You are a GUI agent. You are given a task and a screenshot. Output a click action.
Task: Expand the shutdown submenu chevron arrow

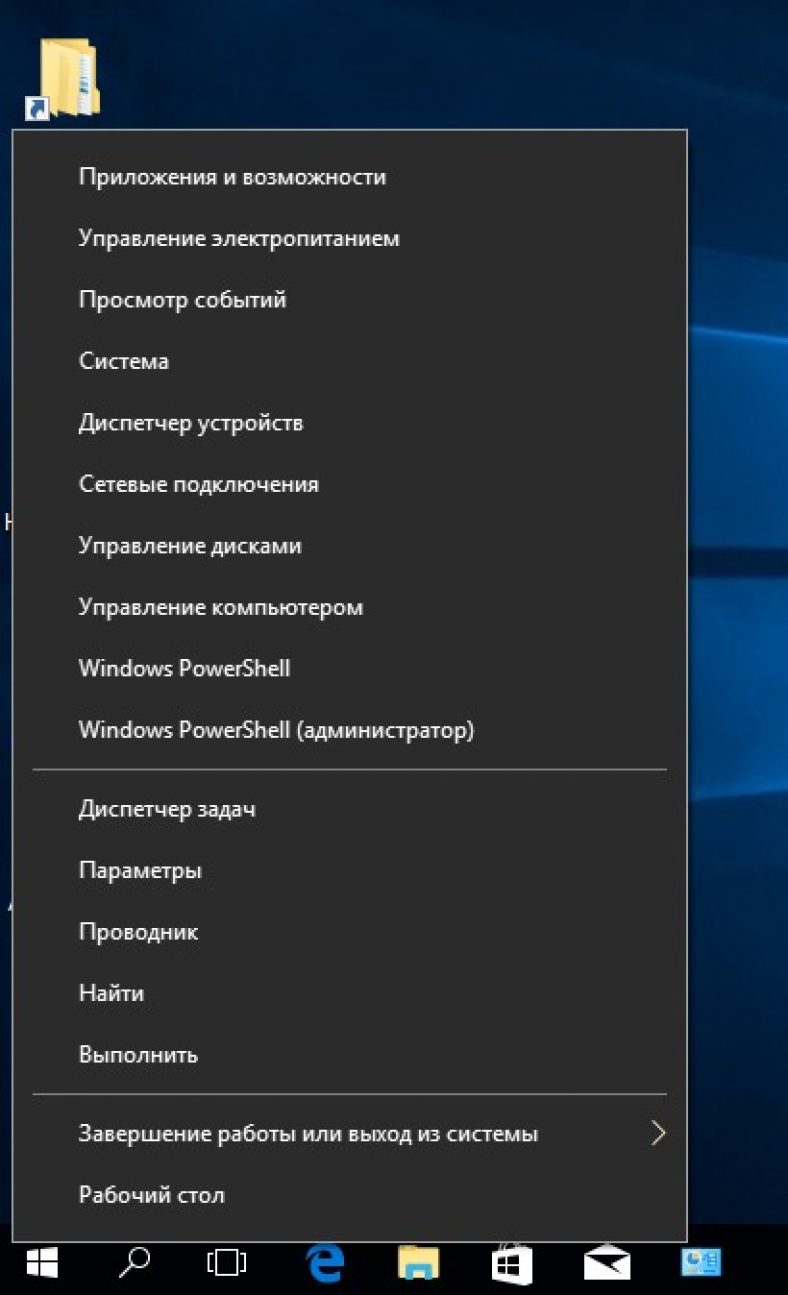pyautogui.click(x=658, y=1133)
